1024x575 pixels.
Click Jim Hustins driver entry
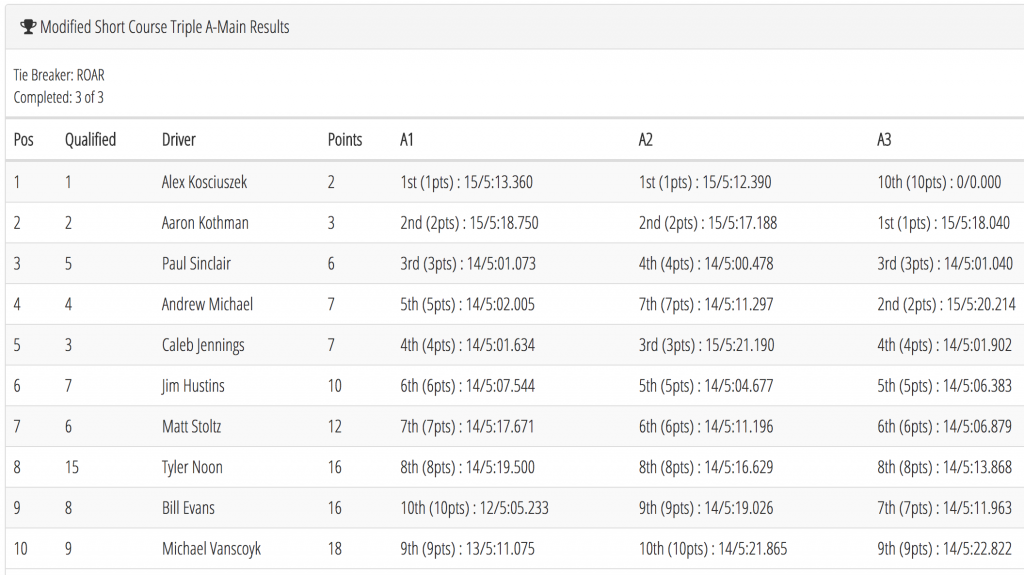(x=193, y=386)
